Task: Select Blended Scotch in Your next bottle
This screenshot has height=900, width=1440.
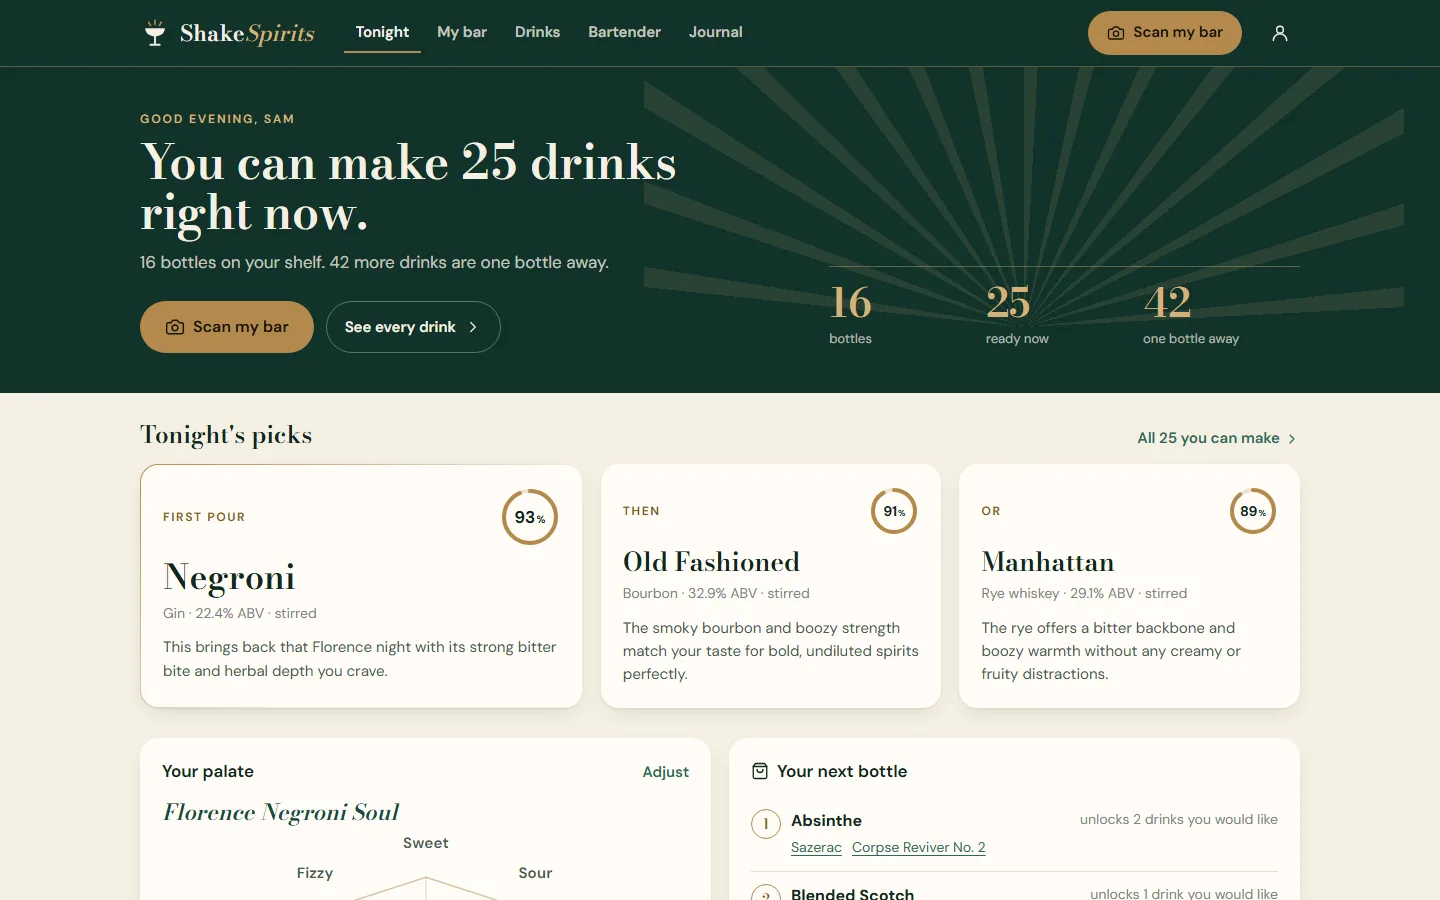Action: pos(852,893)
